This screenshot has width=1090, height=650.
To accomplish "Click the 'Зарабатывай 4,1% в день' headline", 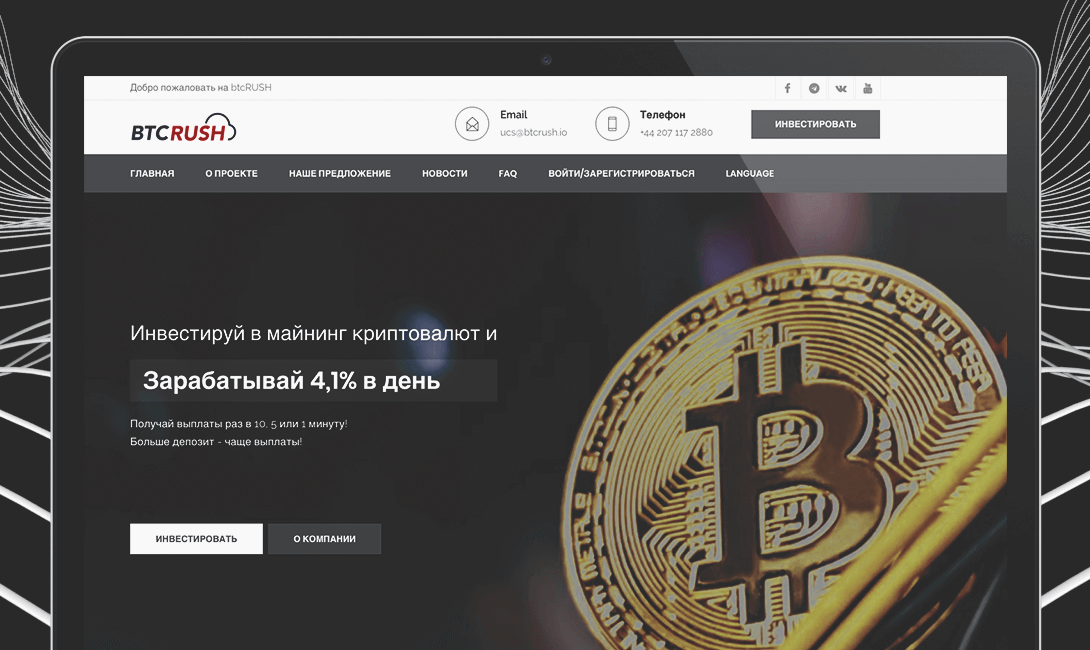I will (291, 381).
